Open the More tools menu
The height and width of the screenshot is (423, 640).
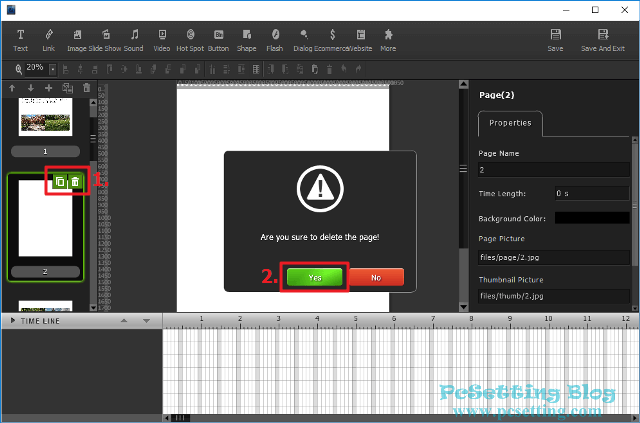[x=388, y=39]
